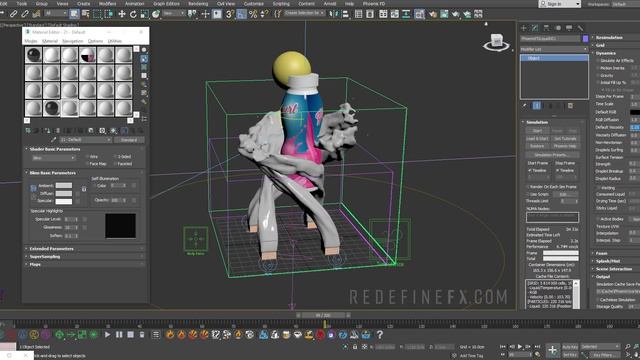Click Sample Type icon beside material slots

pyautogui.click(x=144, y=49)
